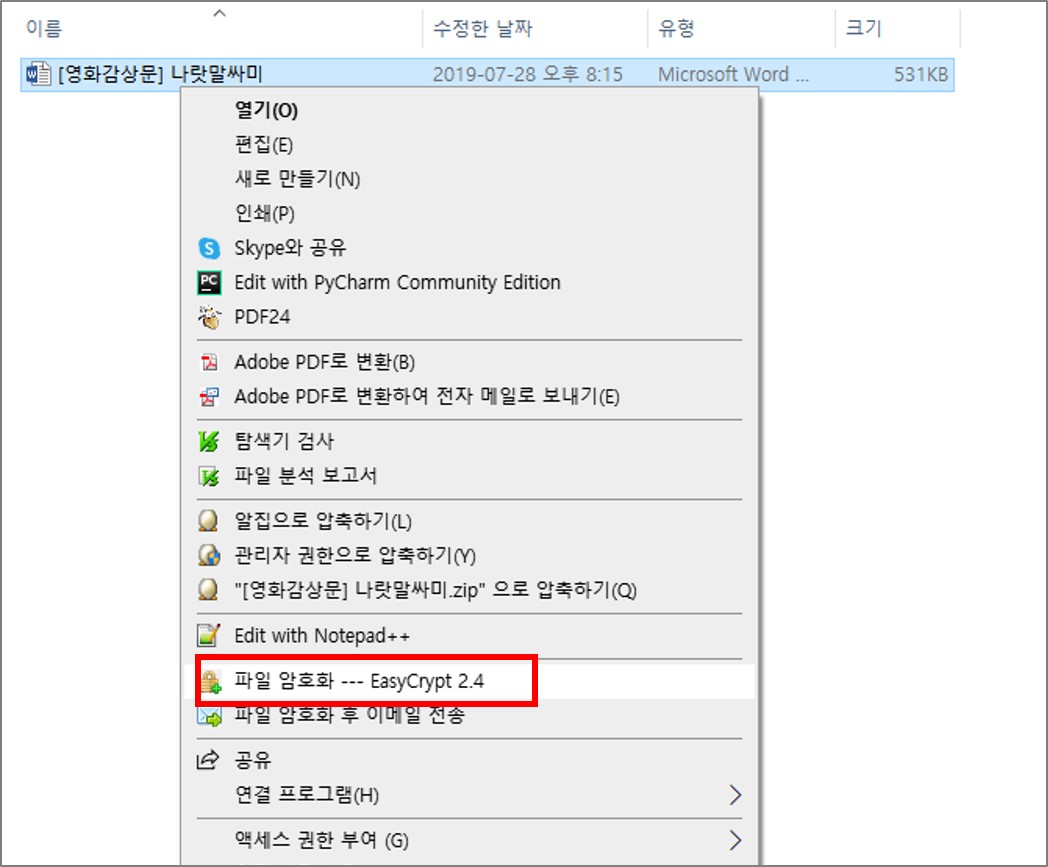Click the 탐색기 검사 green icon

click(x=209, y=441)
